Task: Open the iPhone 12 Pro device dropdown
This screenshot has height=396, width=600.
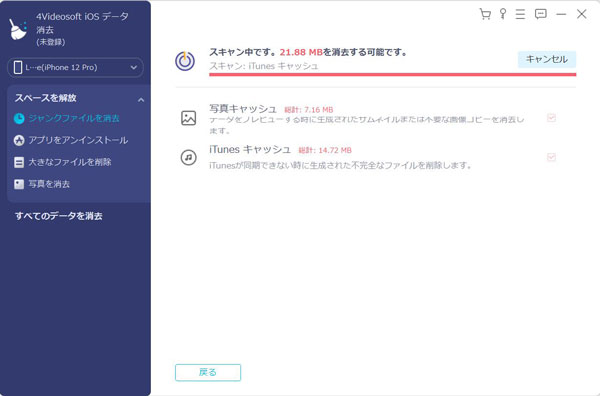Action: (x=75, y=67)
